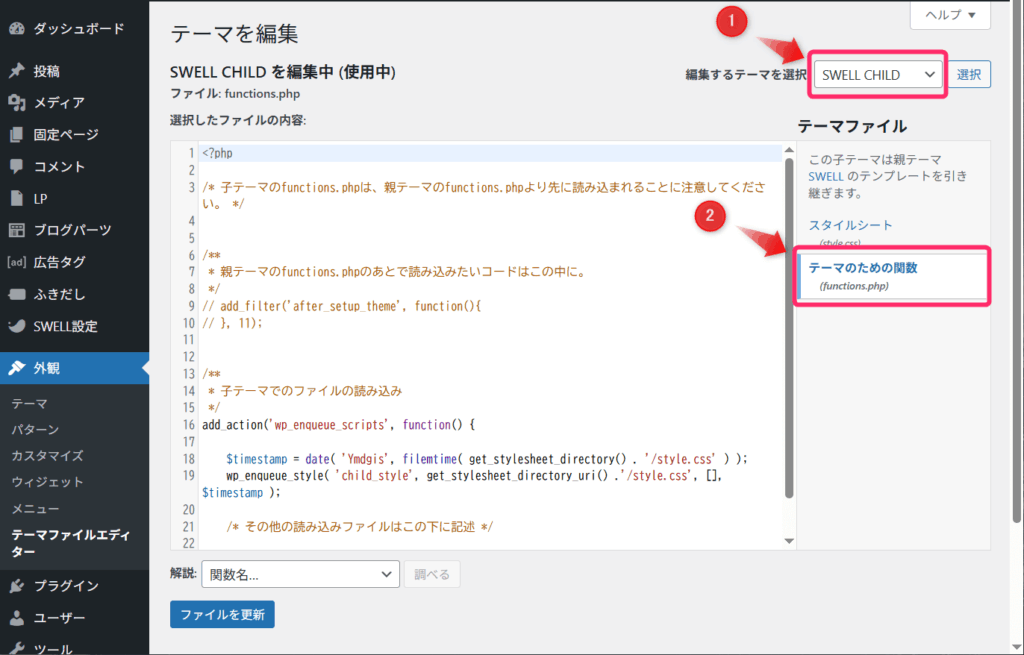
Task: Follow the SWELL parent theme link
Action: (x=825, y=176)
